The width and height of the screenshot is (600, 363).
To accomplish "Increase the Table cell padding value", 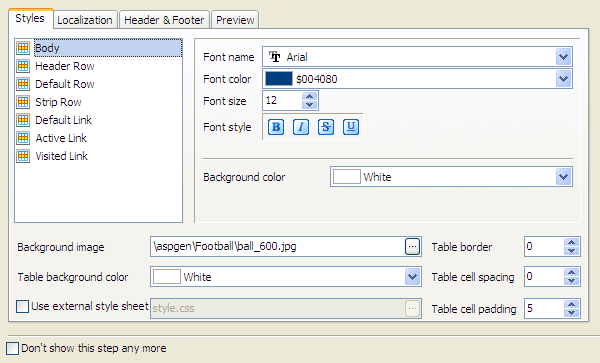I will click(572, 304).
